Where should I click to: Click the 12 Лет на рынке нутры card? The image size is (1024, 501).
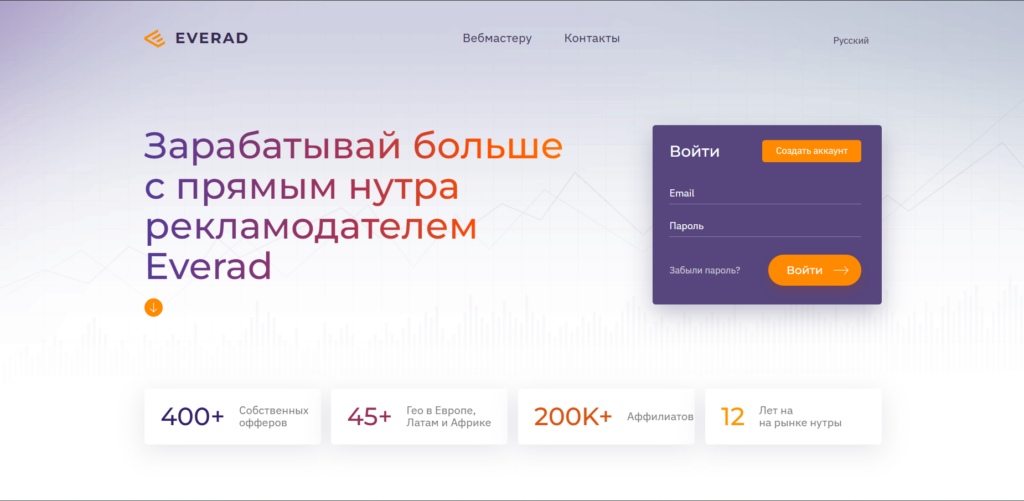tap(793, 417)
